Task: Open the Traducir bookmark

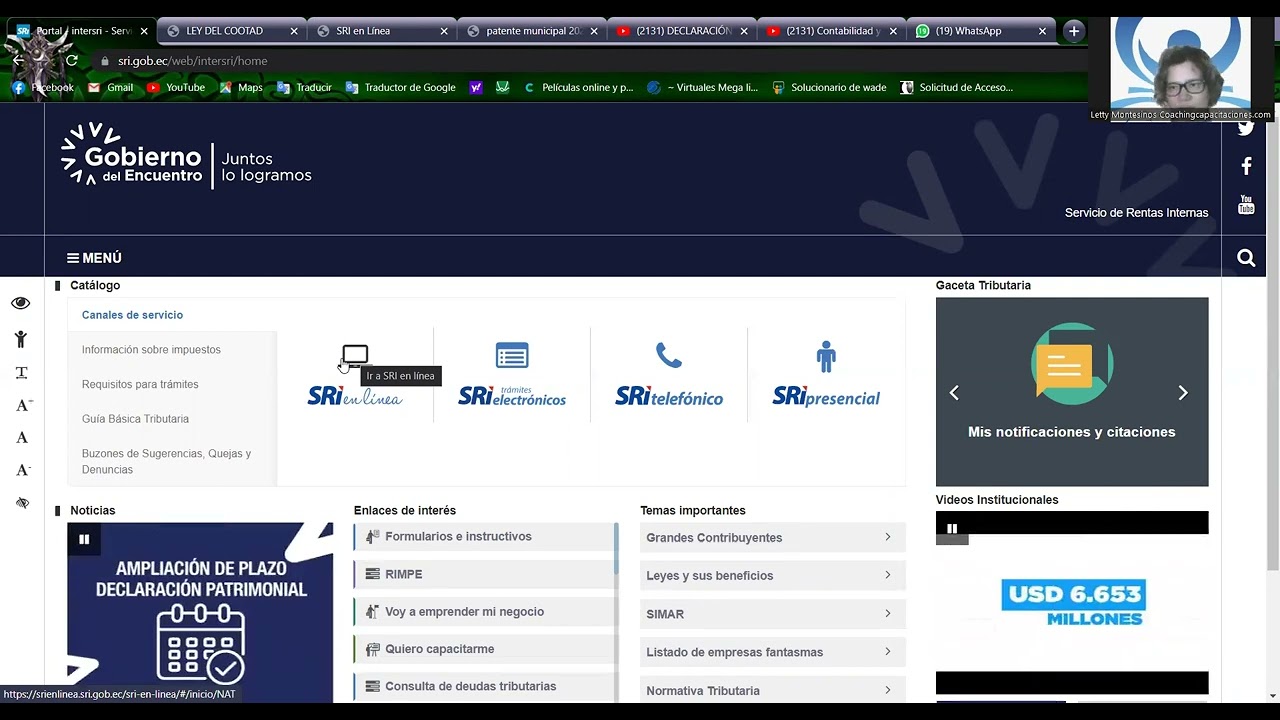Action: click(x=304, y=87)
